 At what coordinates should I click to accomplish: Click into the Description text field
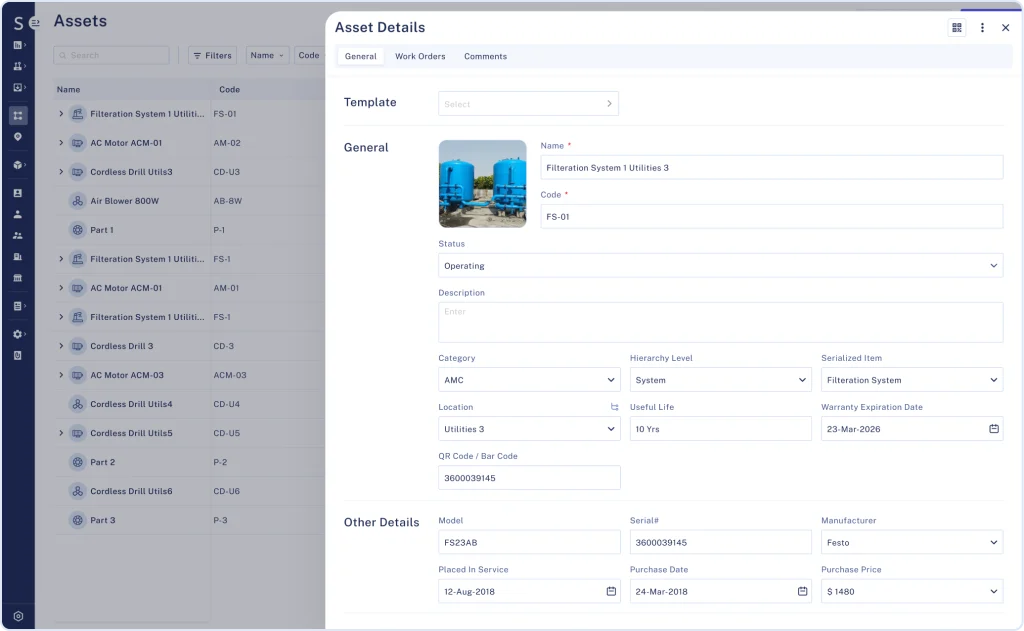[720, 322]
